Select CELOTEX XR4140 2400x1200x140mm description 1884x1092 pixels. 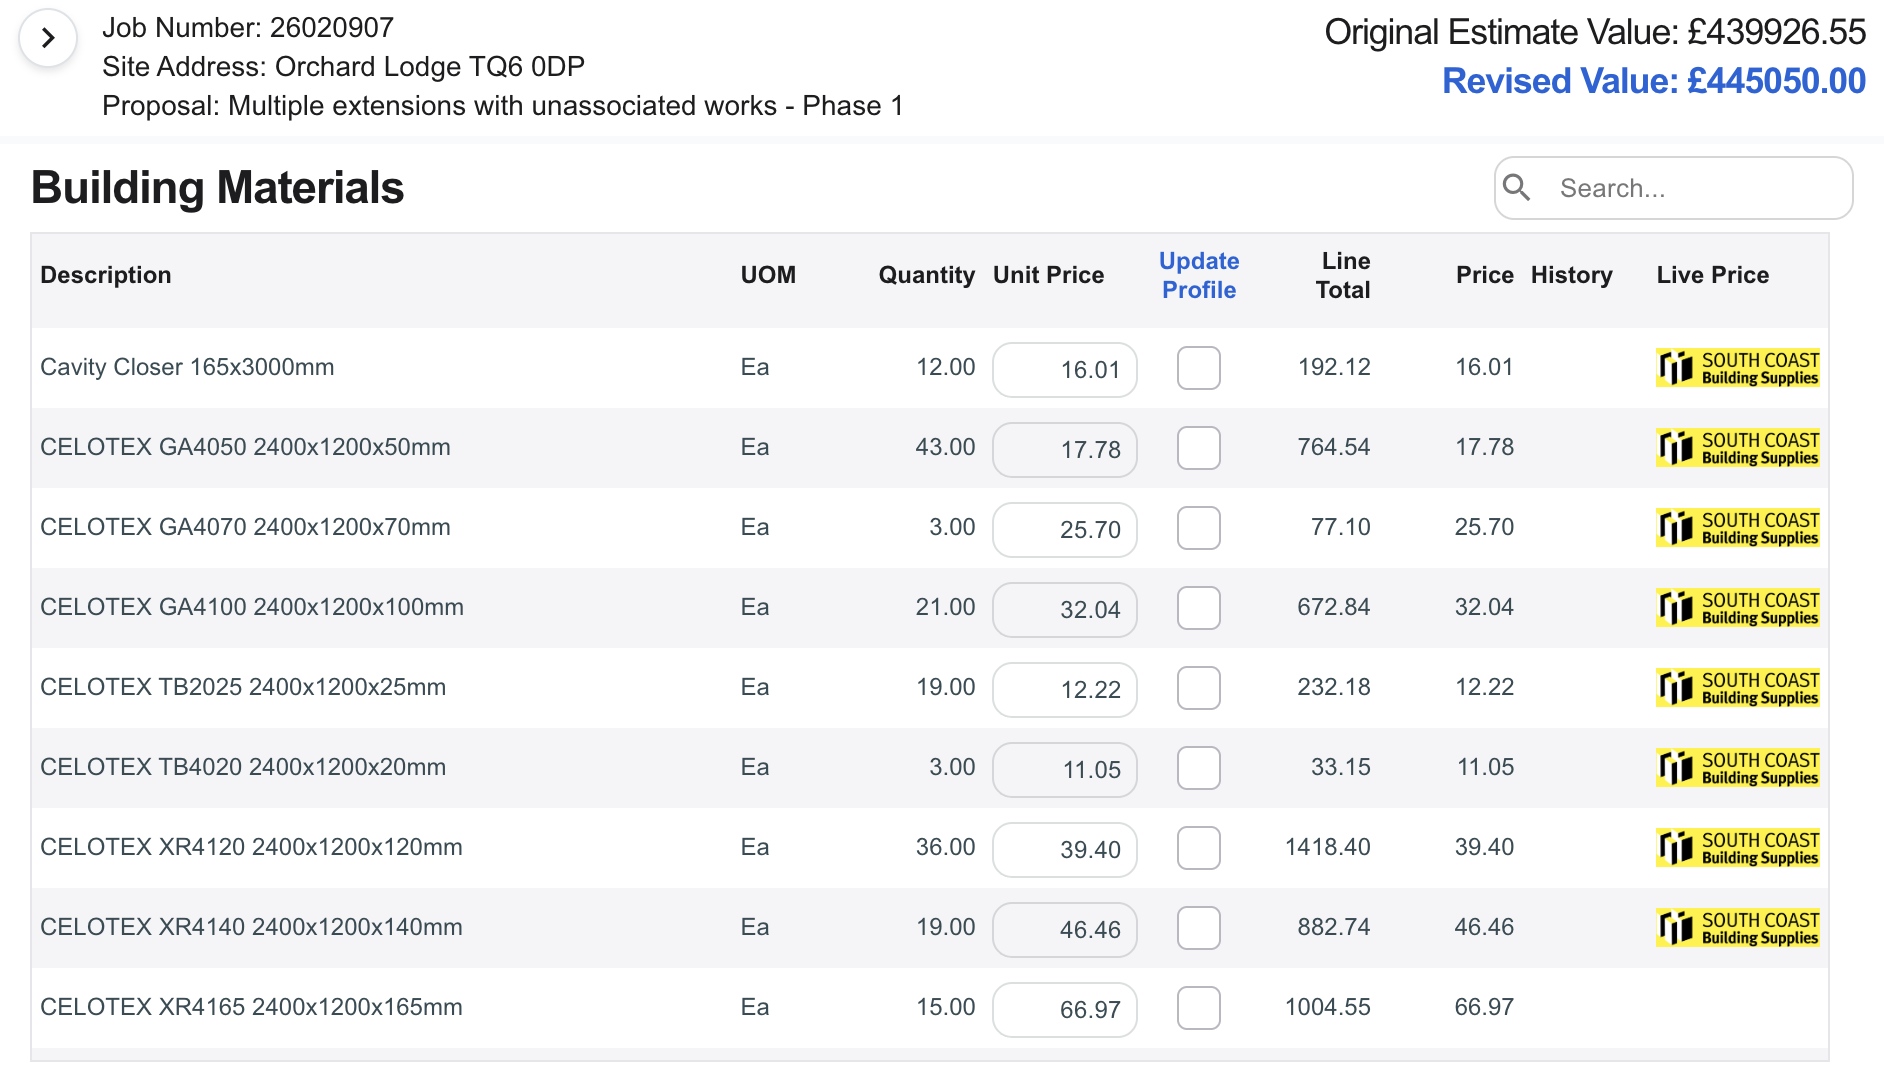(x=251, y=927)
